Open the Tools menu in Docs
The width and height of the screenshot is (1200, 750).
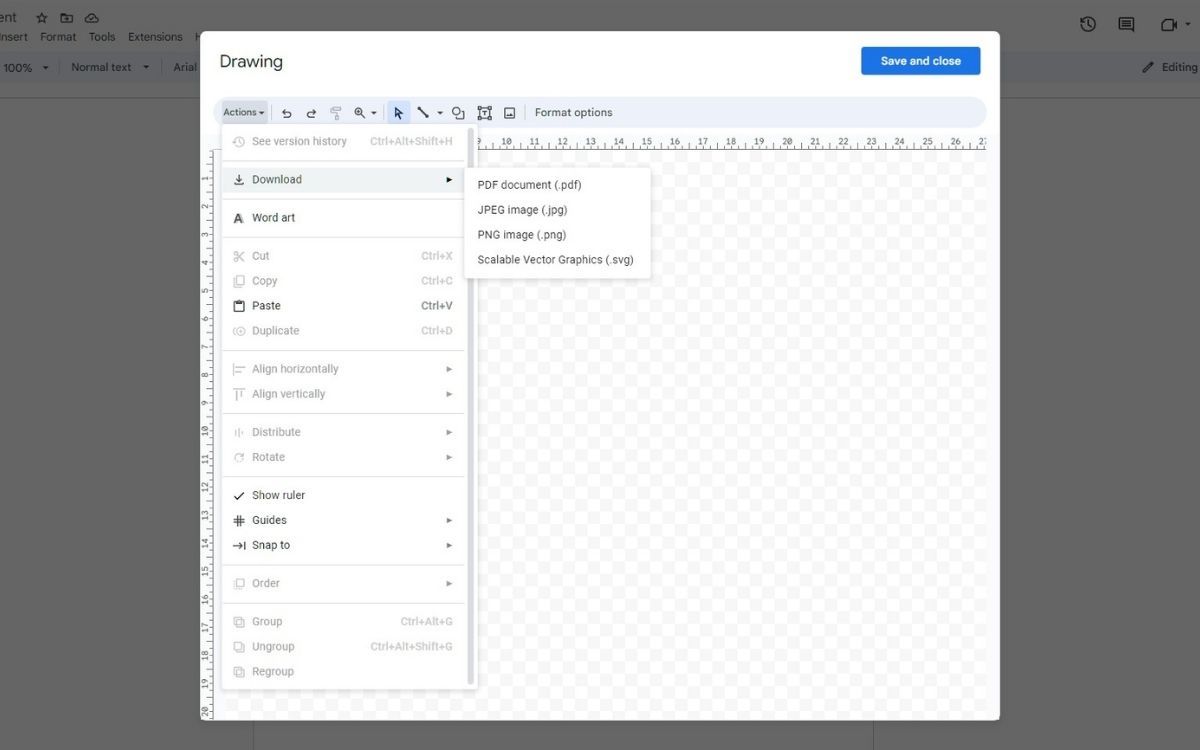(x=102, y=37)
